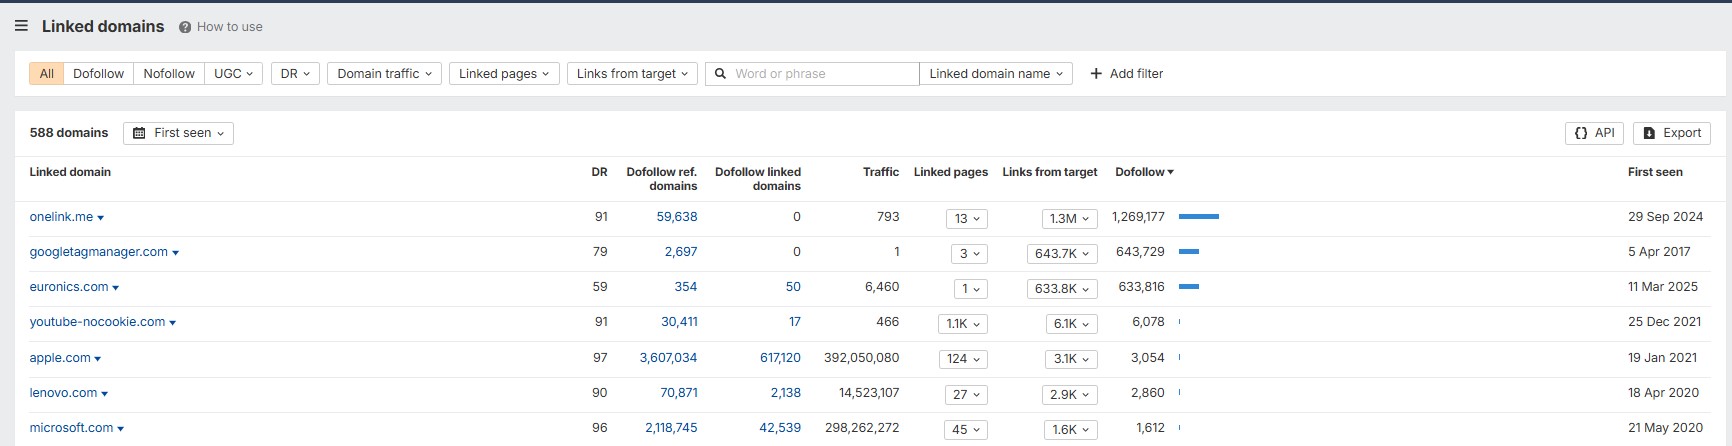Viewport: 1732px width, 446px height.
Task: Click the Linked pages column header
Action: tap(950, 172)
